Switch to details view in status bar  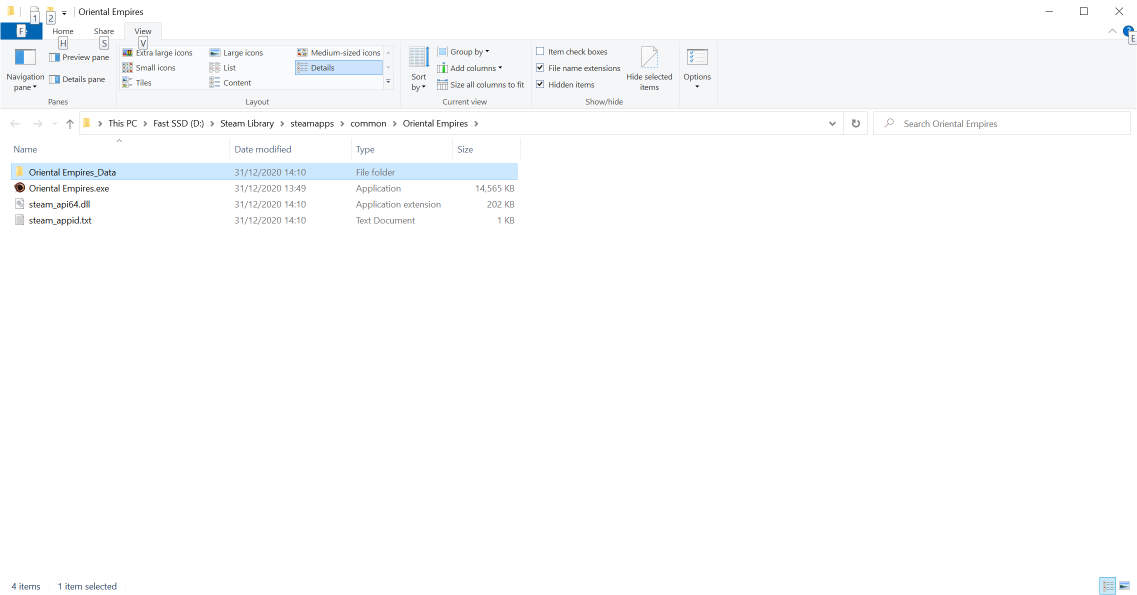[x=1107, y=586]
